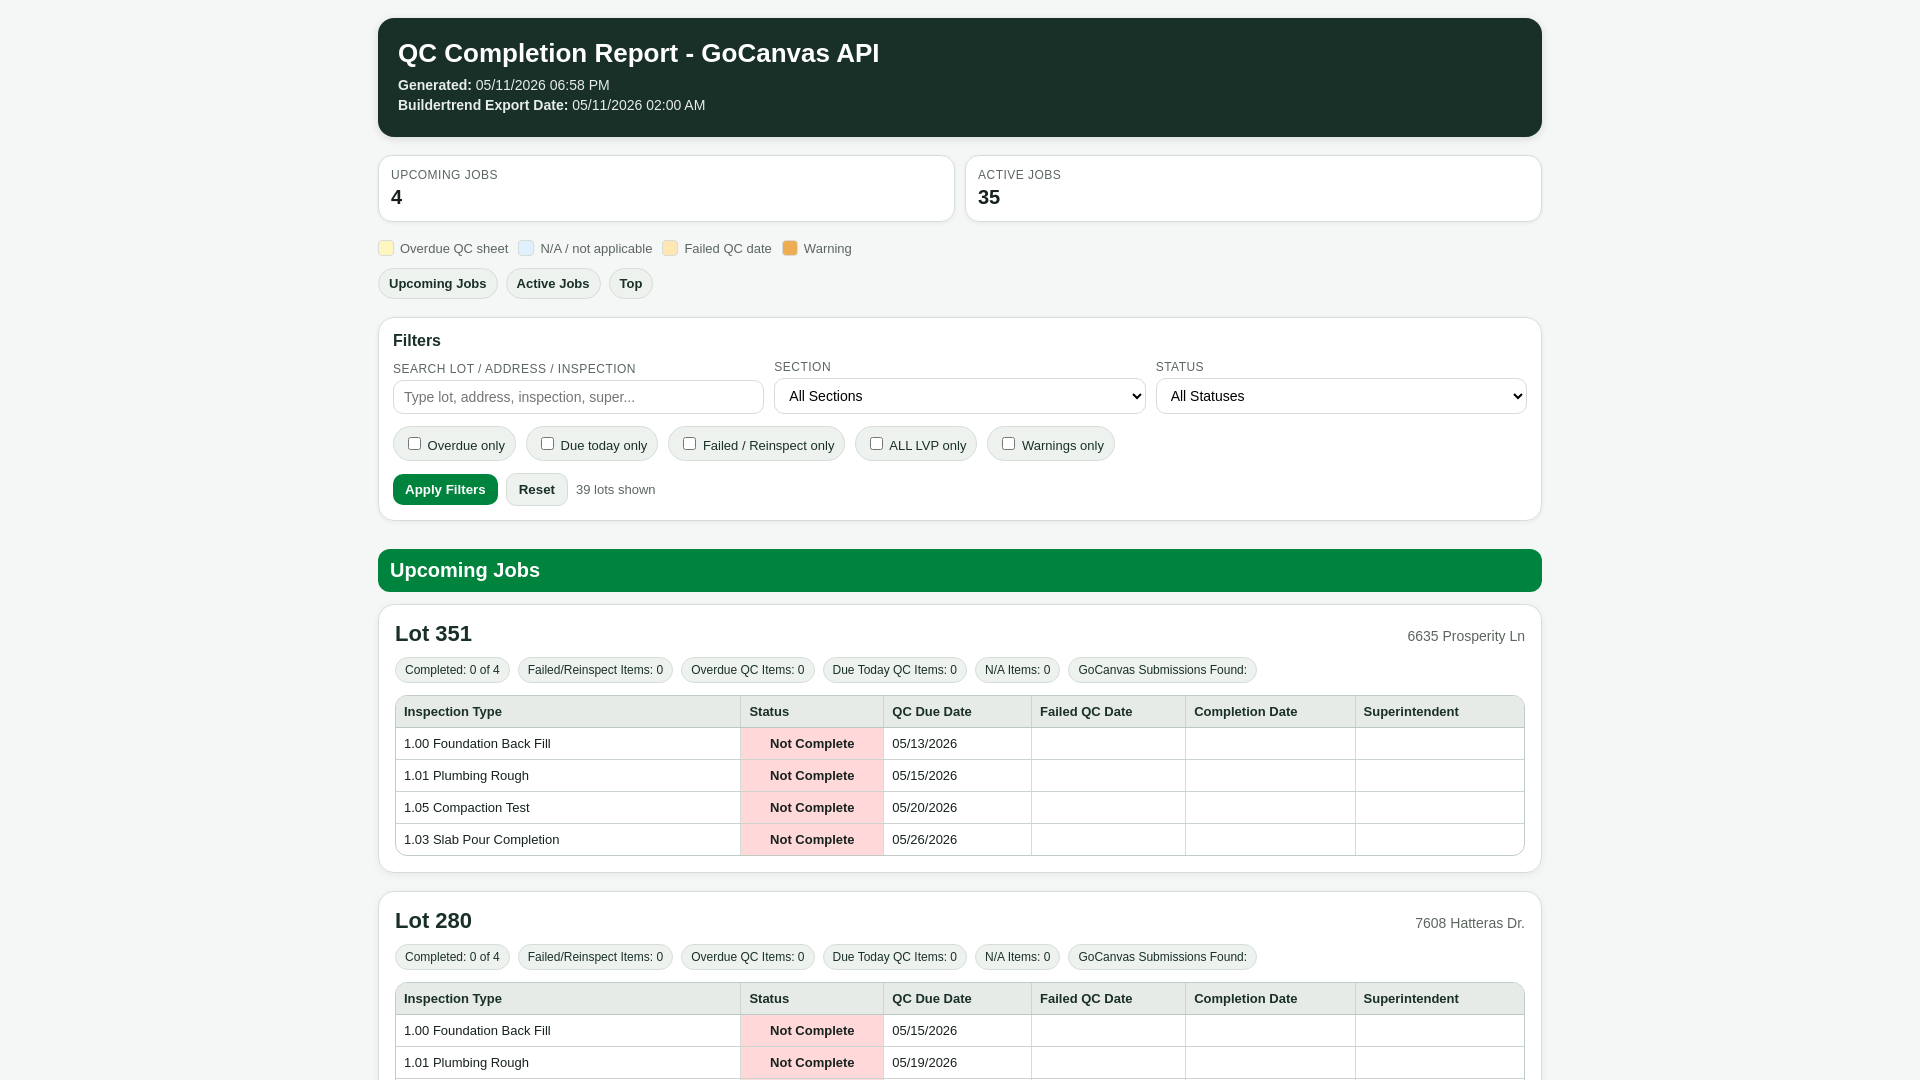This screenshot has width=1920, height=1080.
Task: Select 1.05 Compaction Test row
Action: tap(960, 808)
